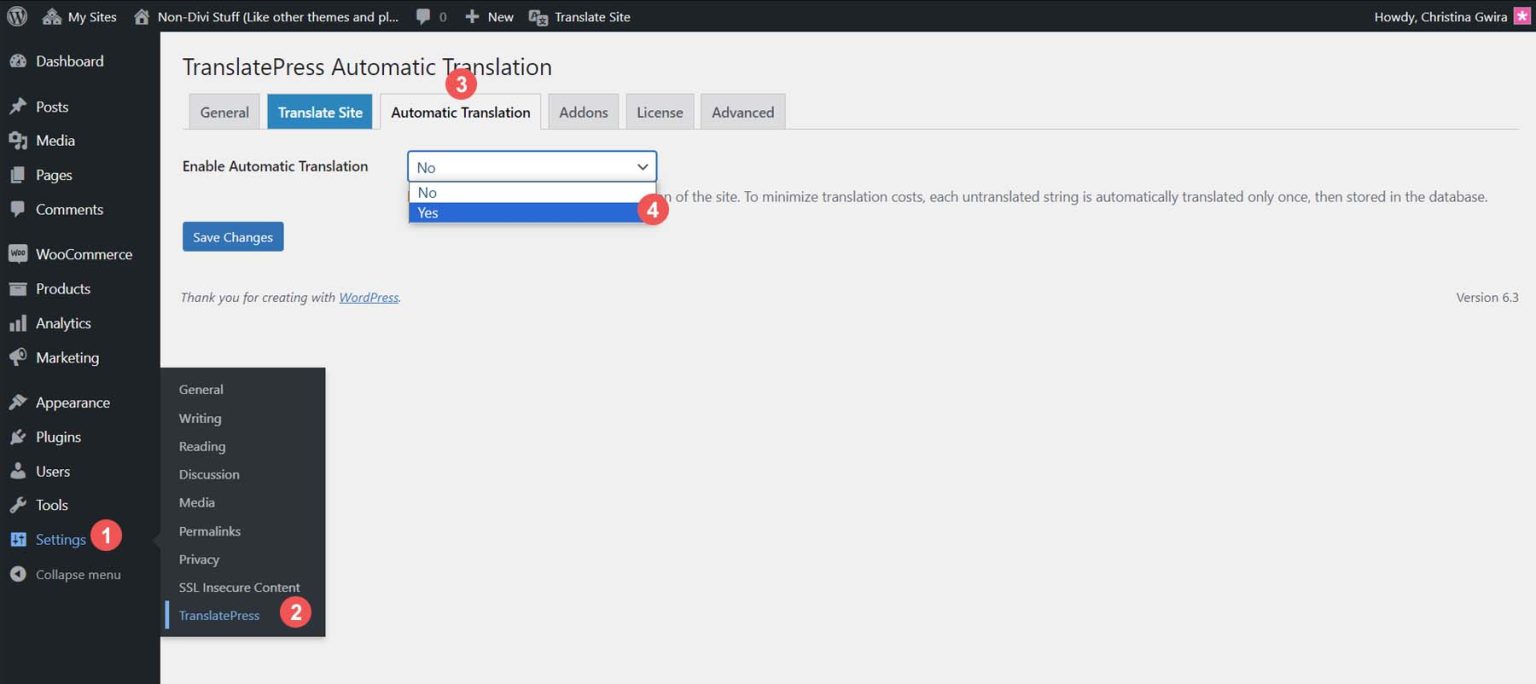Open the comments bubble icon in admin bar
This screenshot has width=1536, height=684.
(424, 16)
